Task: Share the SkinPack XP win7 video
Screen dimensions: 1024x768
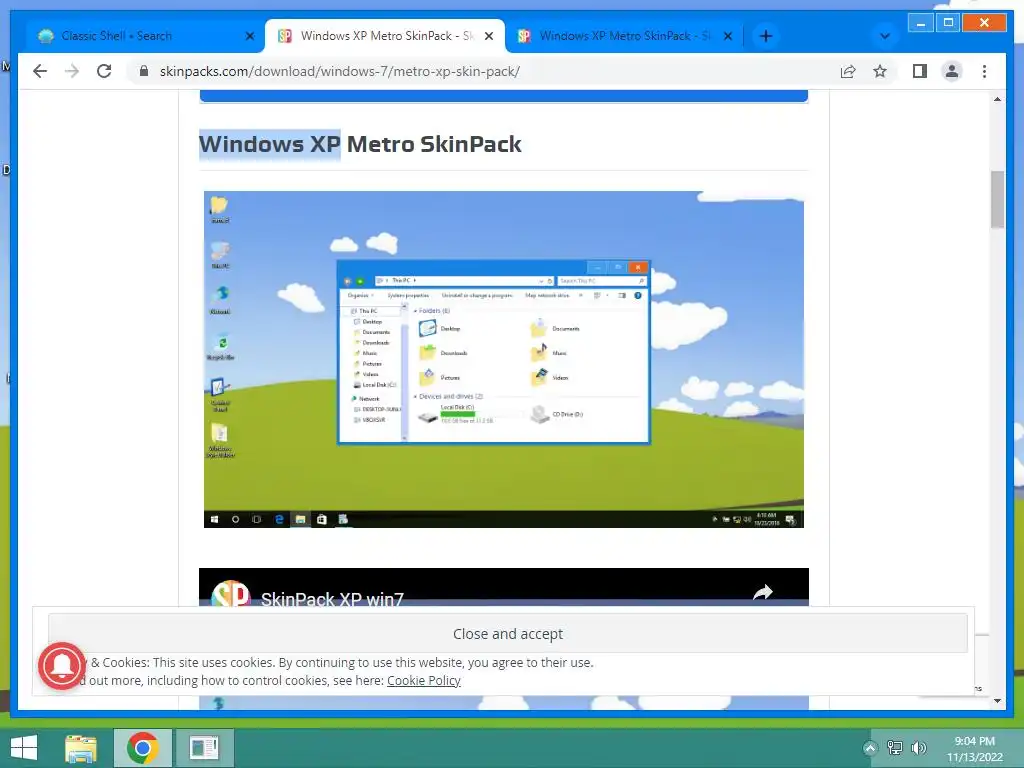Action: pyautogui.click(x=763, y=592)
